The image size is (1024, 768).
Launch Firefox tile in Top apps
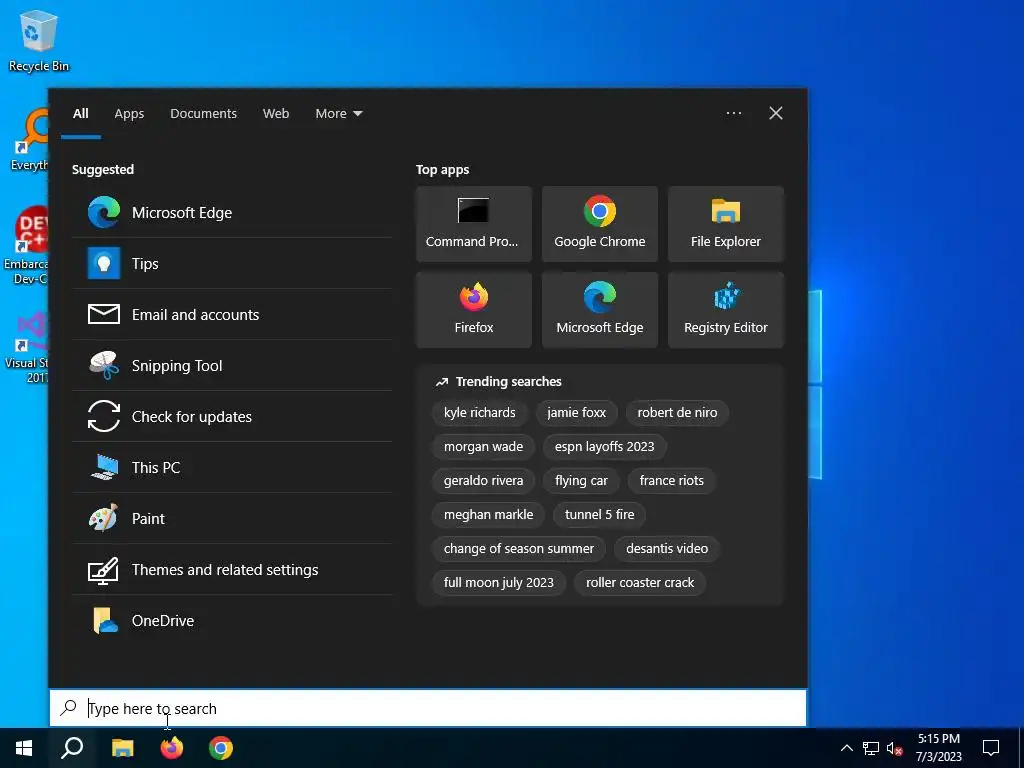473,310
